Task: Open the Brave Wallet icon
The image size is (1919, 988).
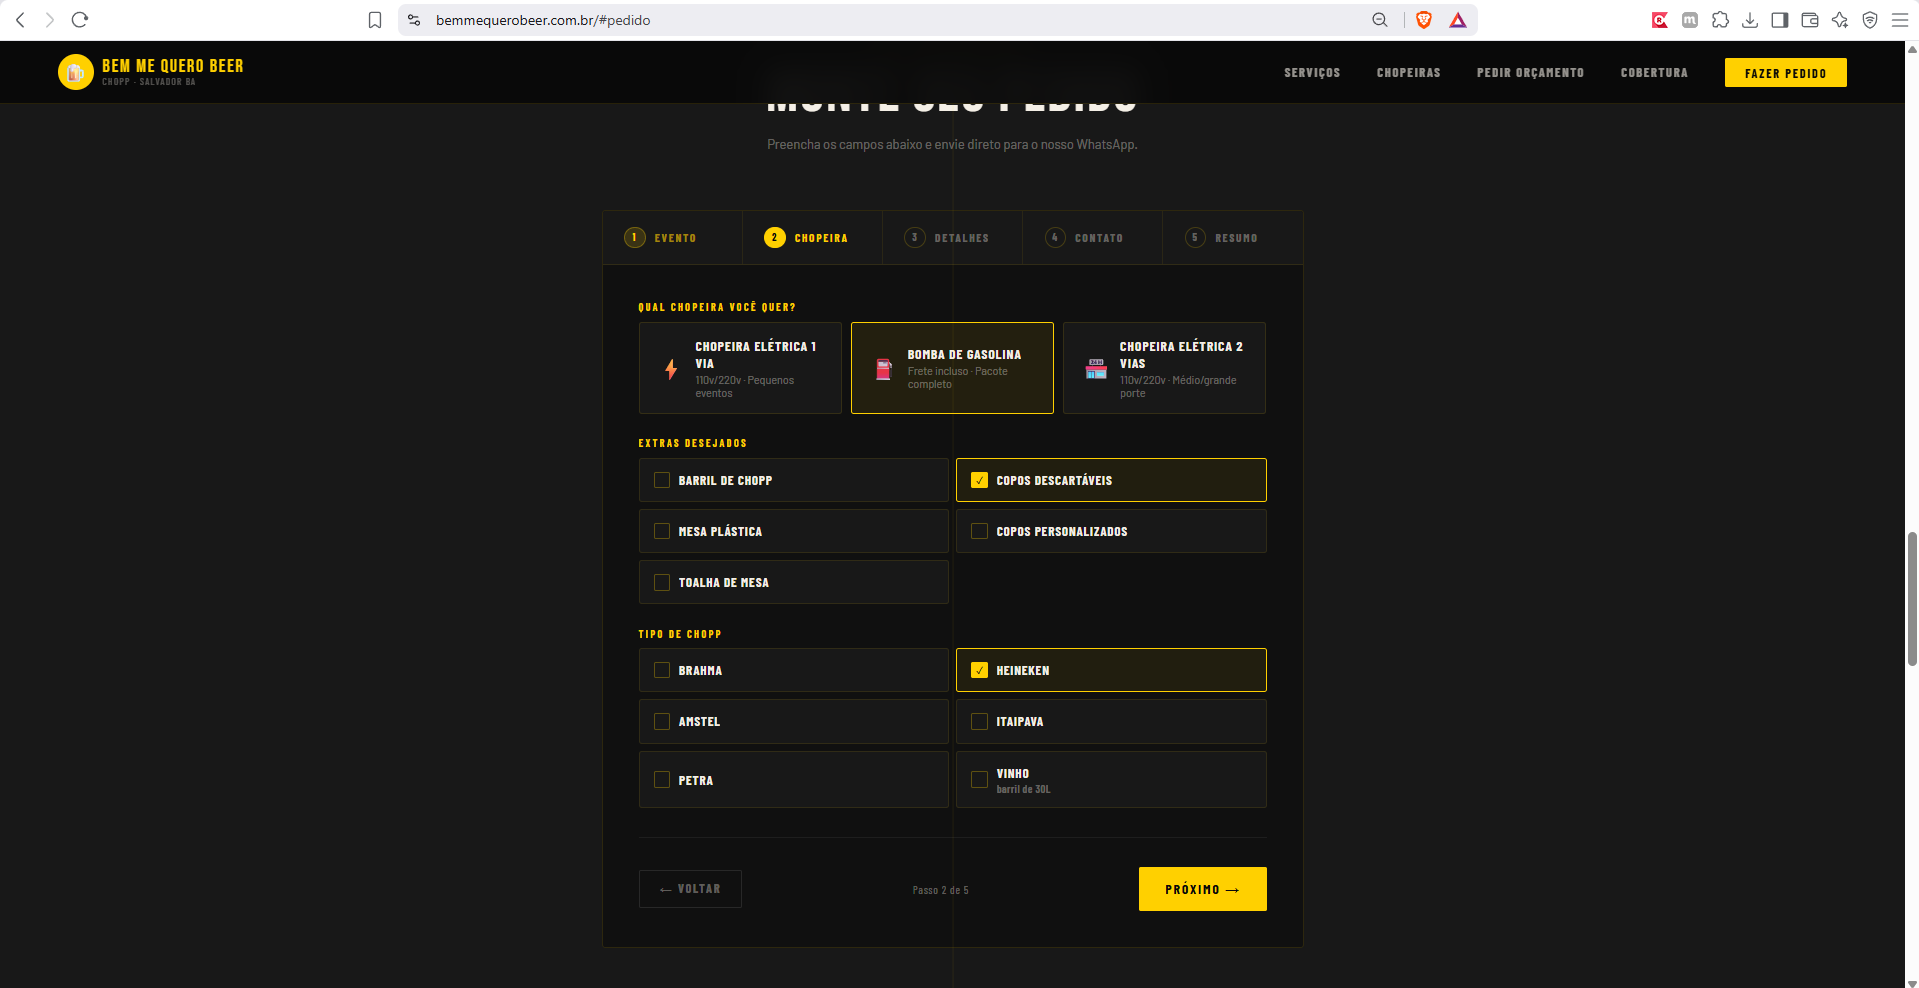Action: (x=1810, y=20)
